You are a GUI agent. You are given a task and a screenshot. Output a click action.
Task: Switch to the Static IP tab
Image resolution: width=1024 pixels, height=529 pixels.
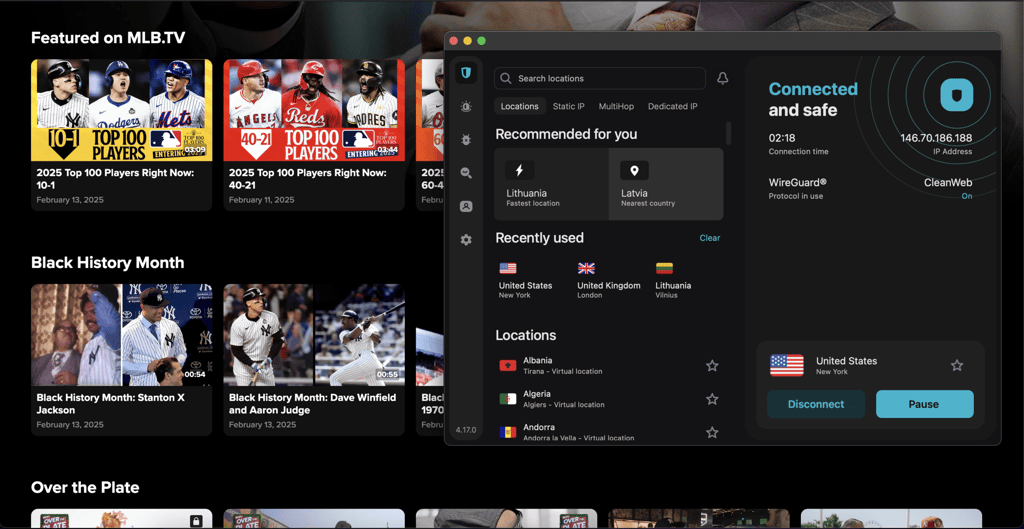[569, 106]
